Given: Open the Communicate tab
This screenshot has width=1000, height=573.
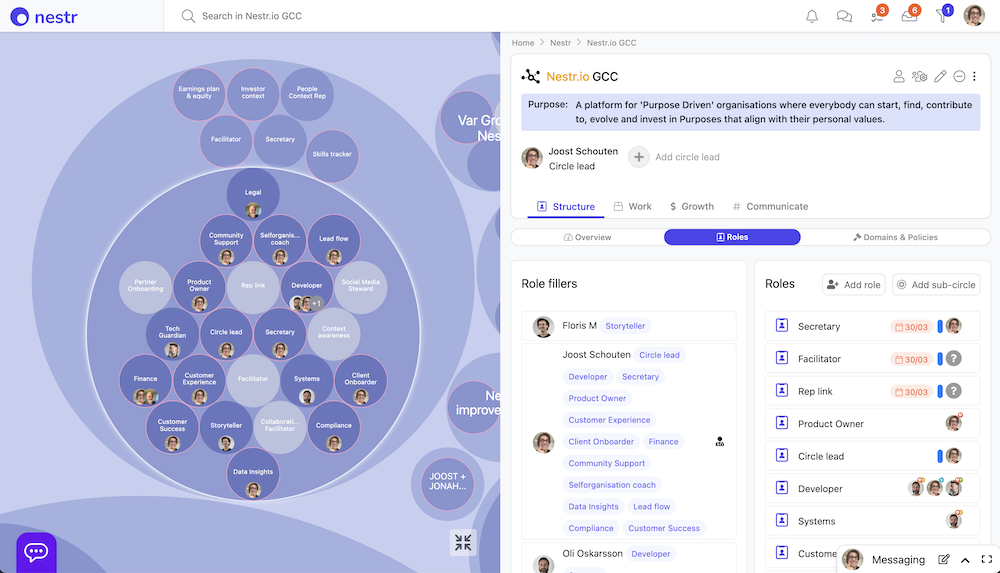Looking at the screenshot, I should point(770,207).
